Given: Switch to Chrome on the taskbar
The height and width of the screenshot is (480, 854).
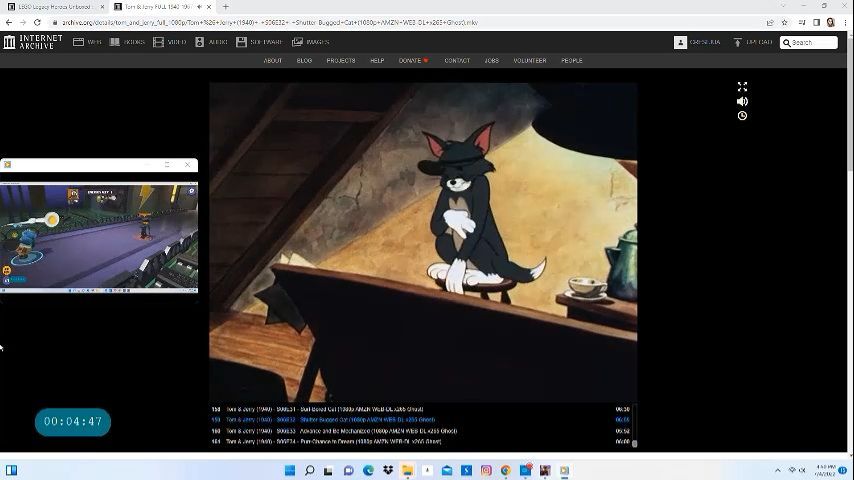Looking at the screenshot, I should (x=505, y=470).
